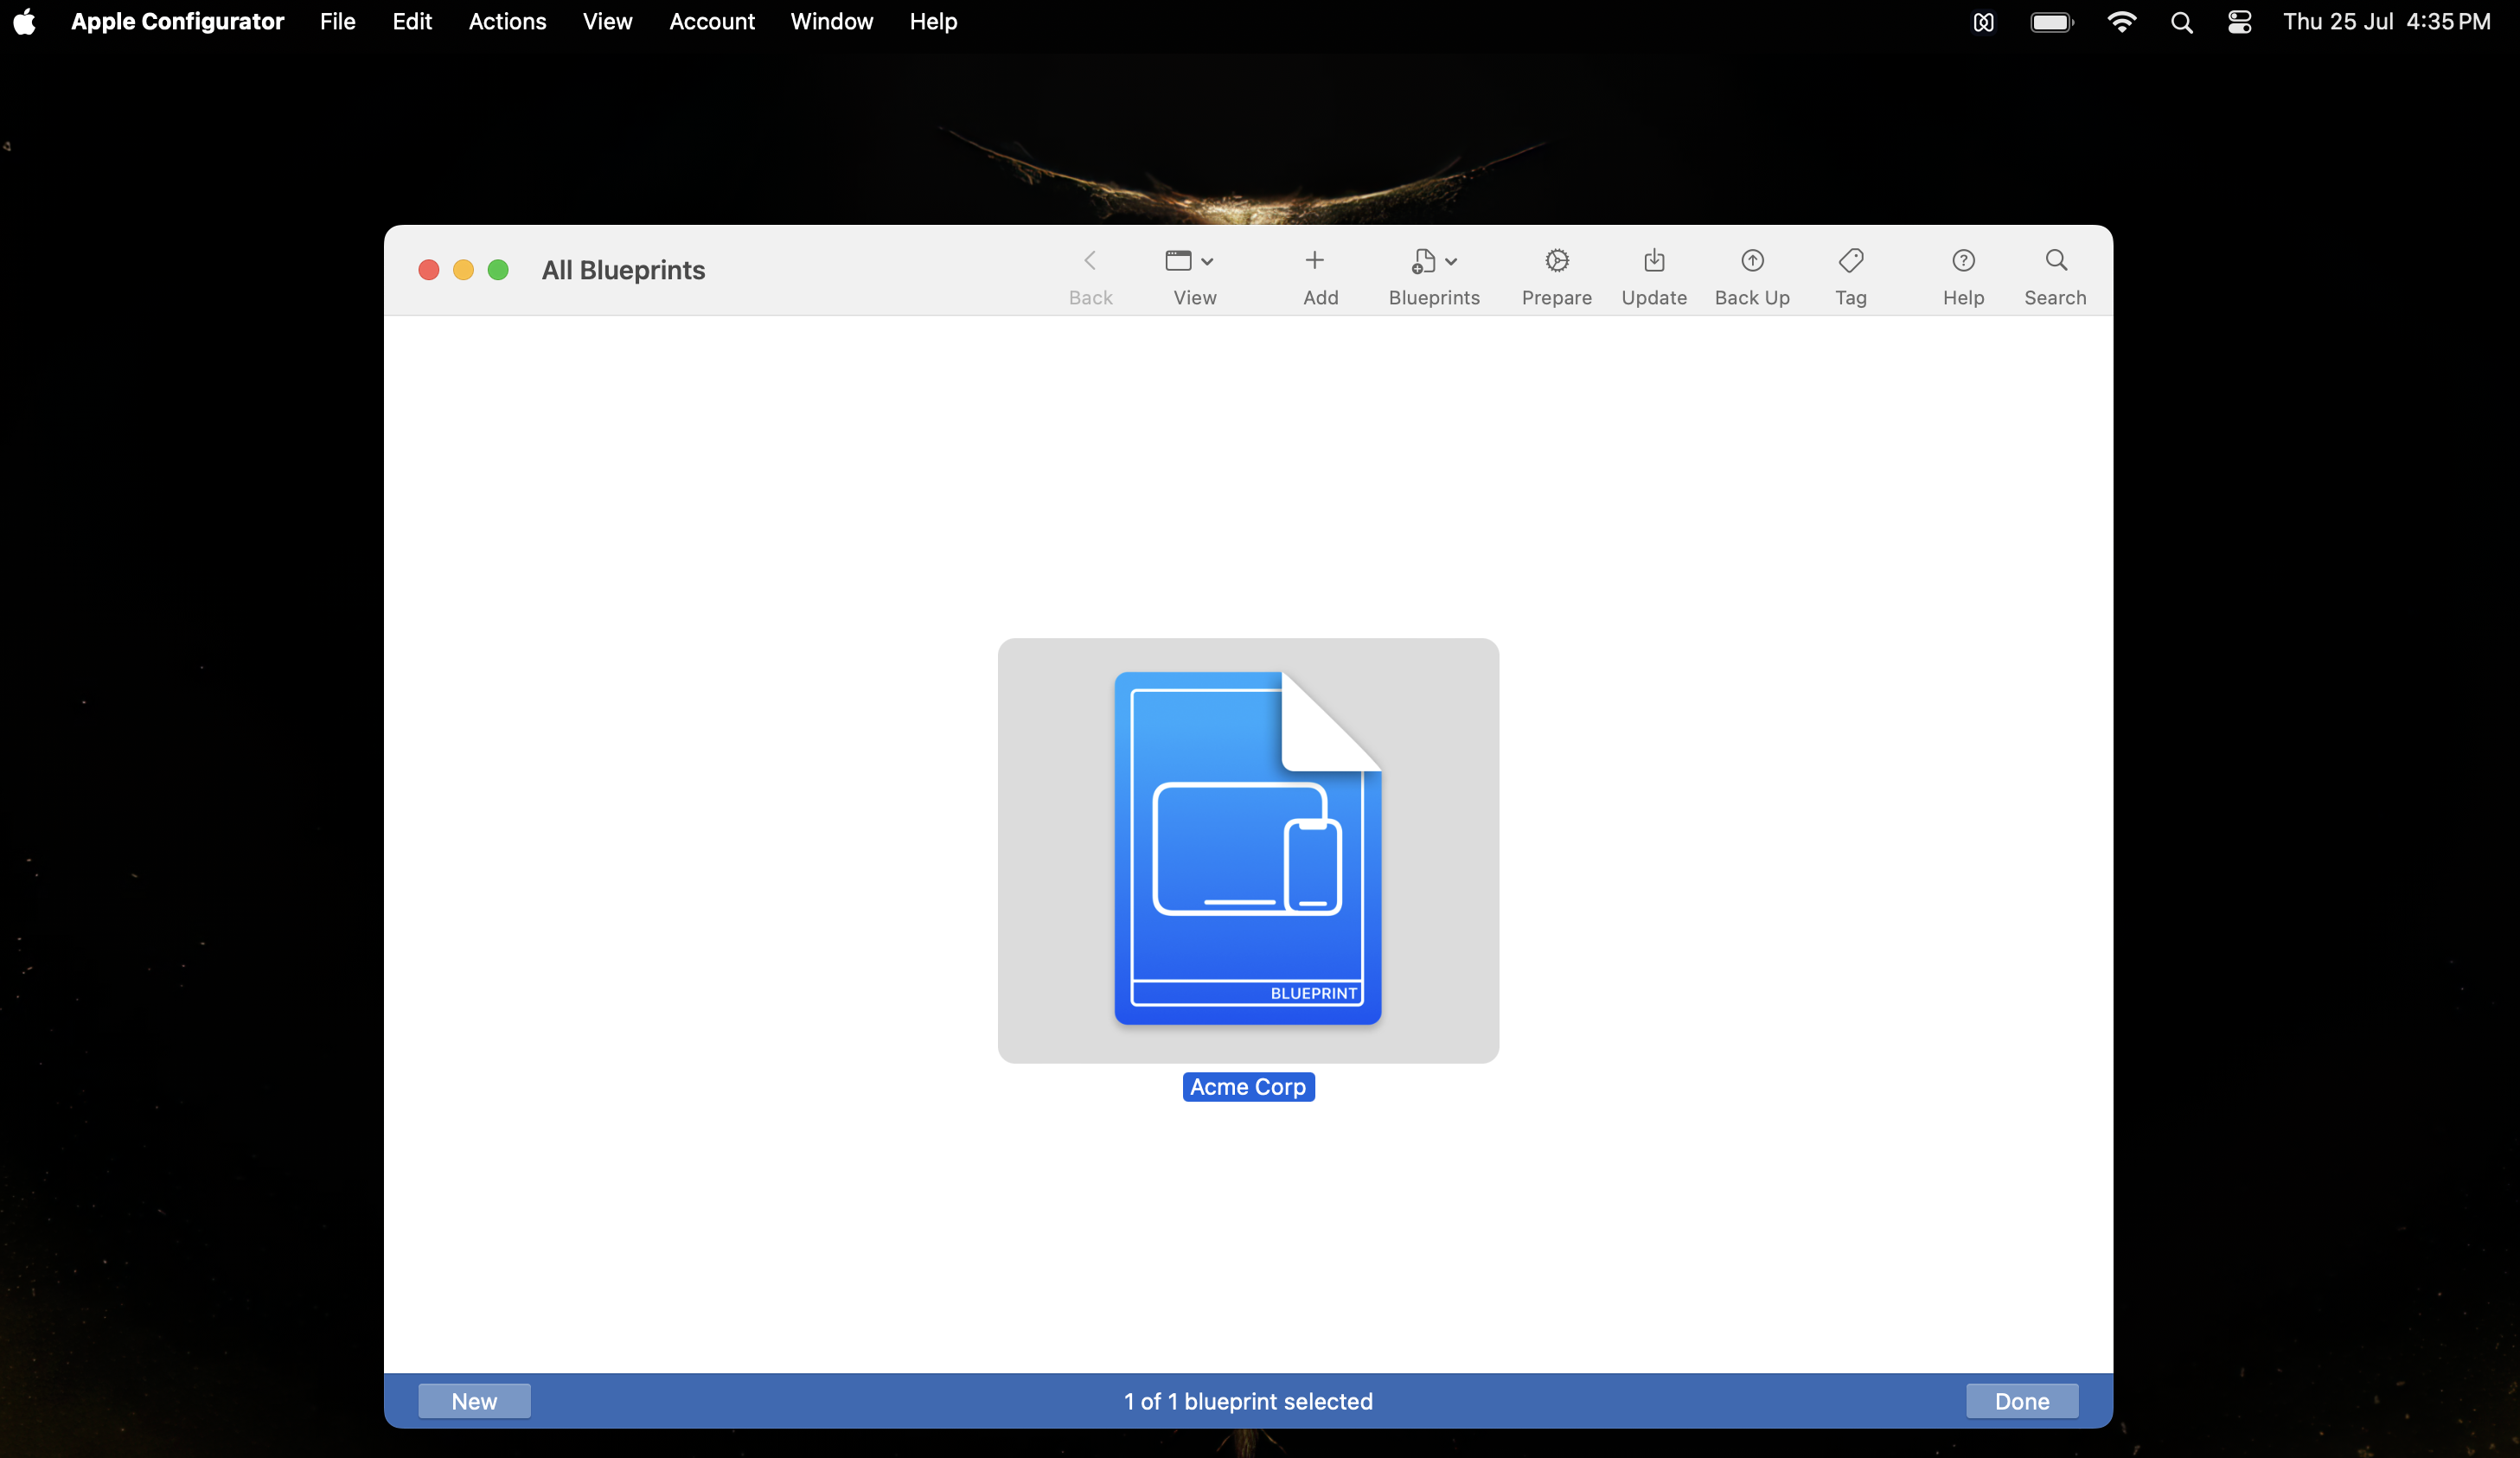Screen dimensions: 2520x1458
Task: Click the date and time display
Action: pos(2386,21)
